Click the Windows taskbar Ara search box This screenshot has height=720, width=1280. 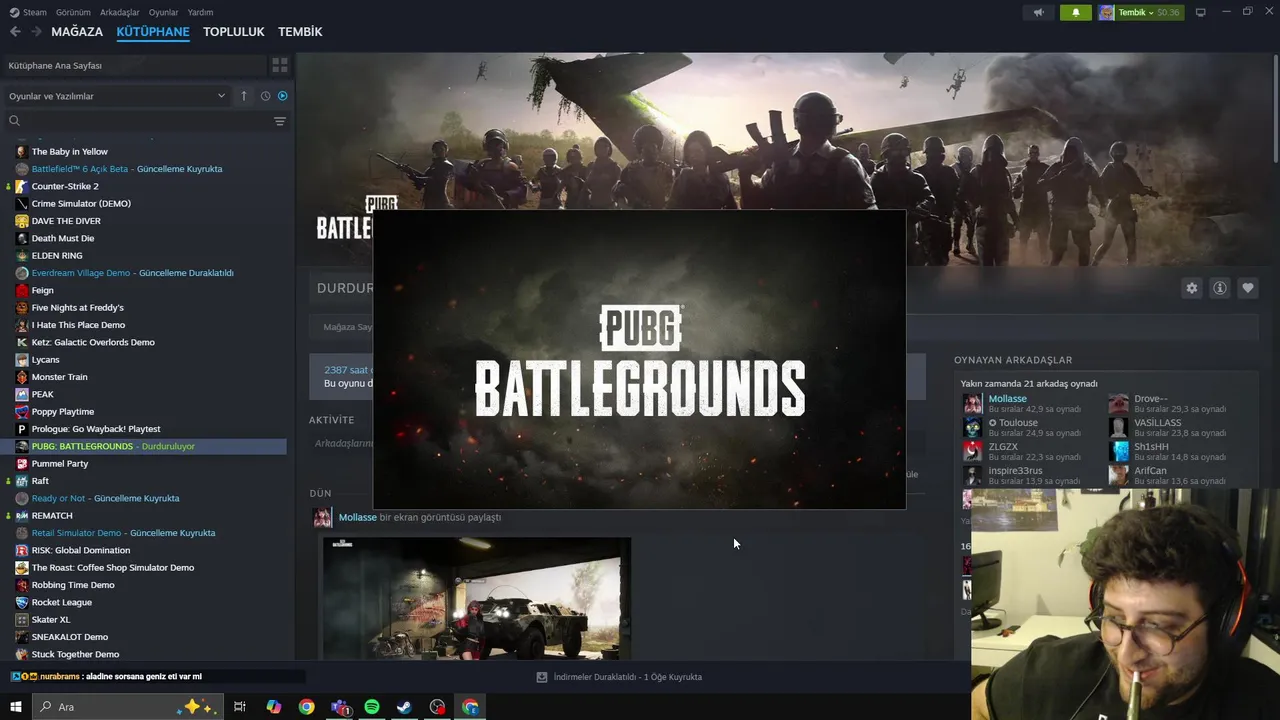pyautogui.click(x=127, y=707)
